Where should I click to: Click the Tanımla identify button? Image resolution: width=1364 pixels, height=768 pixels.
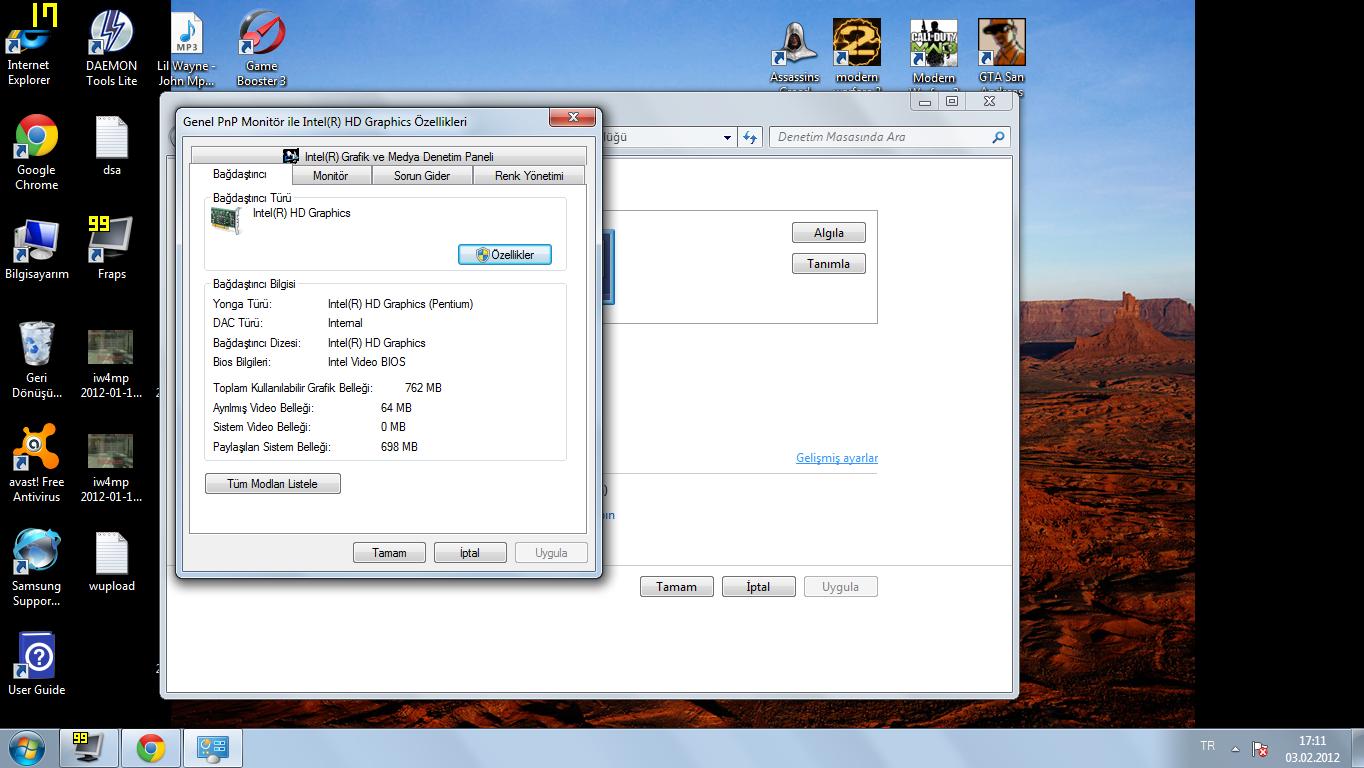tap(829, 264)
